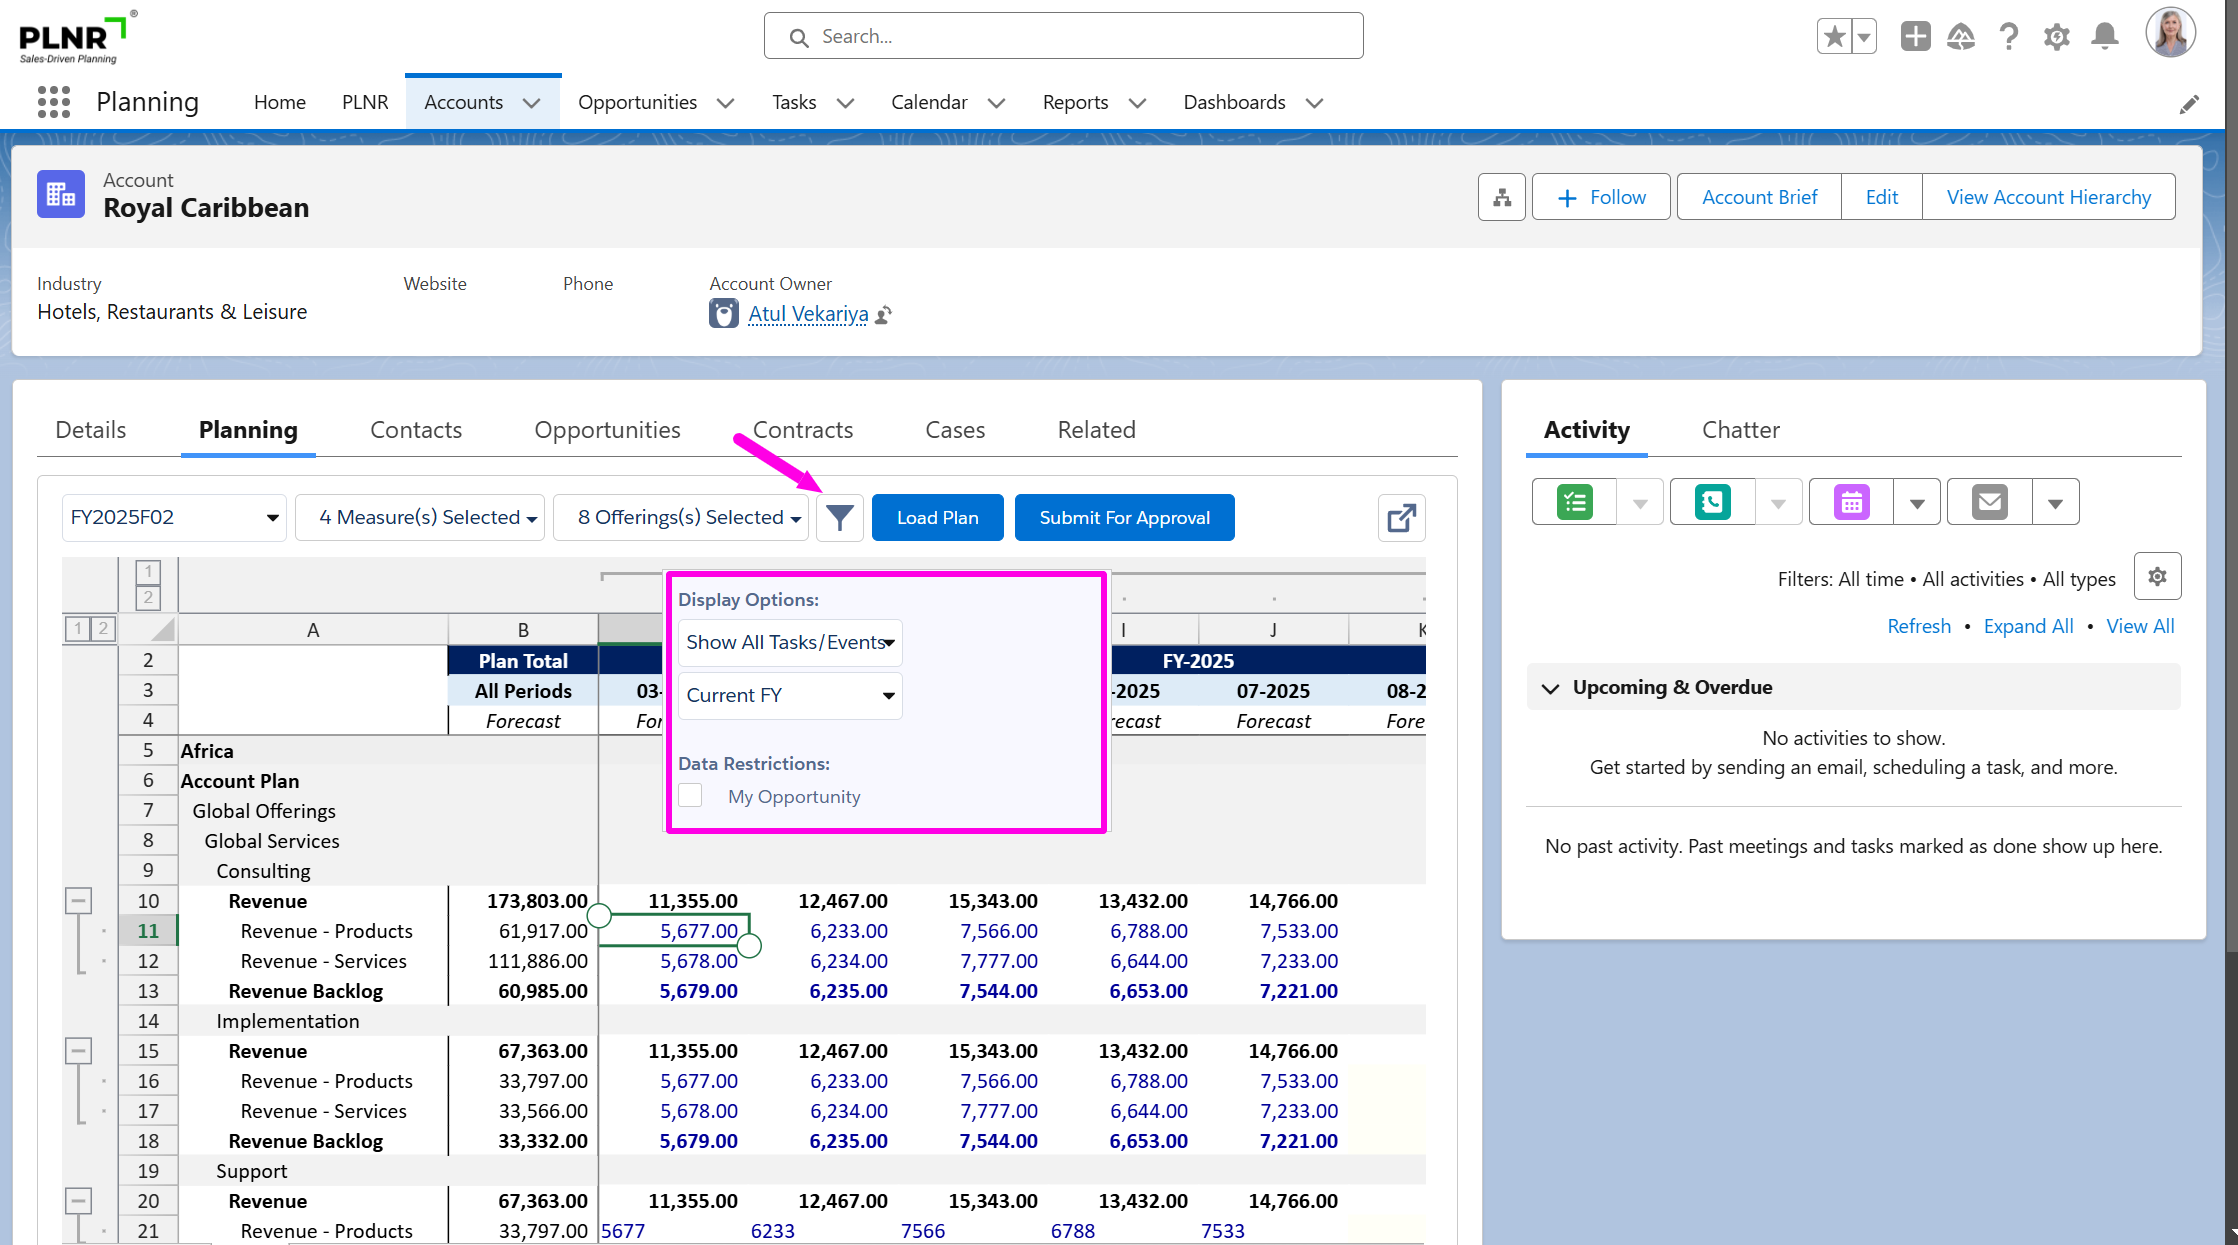Switch to the Contacts tab

click(416, 430)
